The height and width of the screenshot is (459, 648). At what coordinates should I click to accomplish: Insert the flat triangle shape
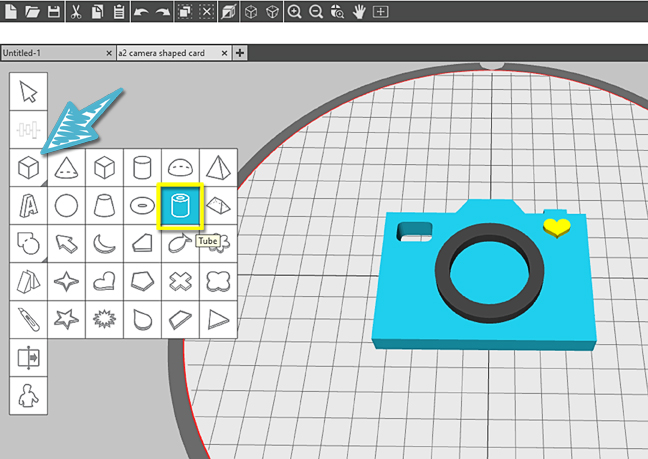218,319
